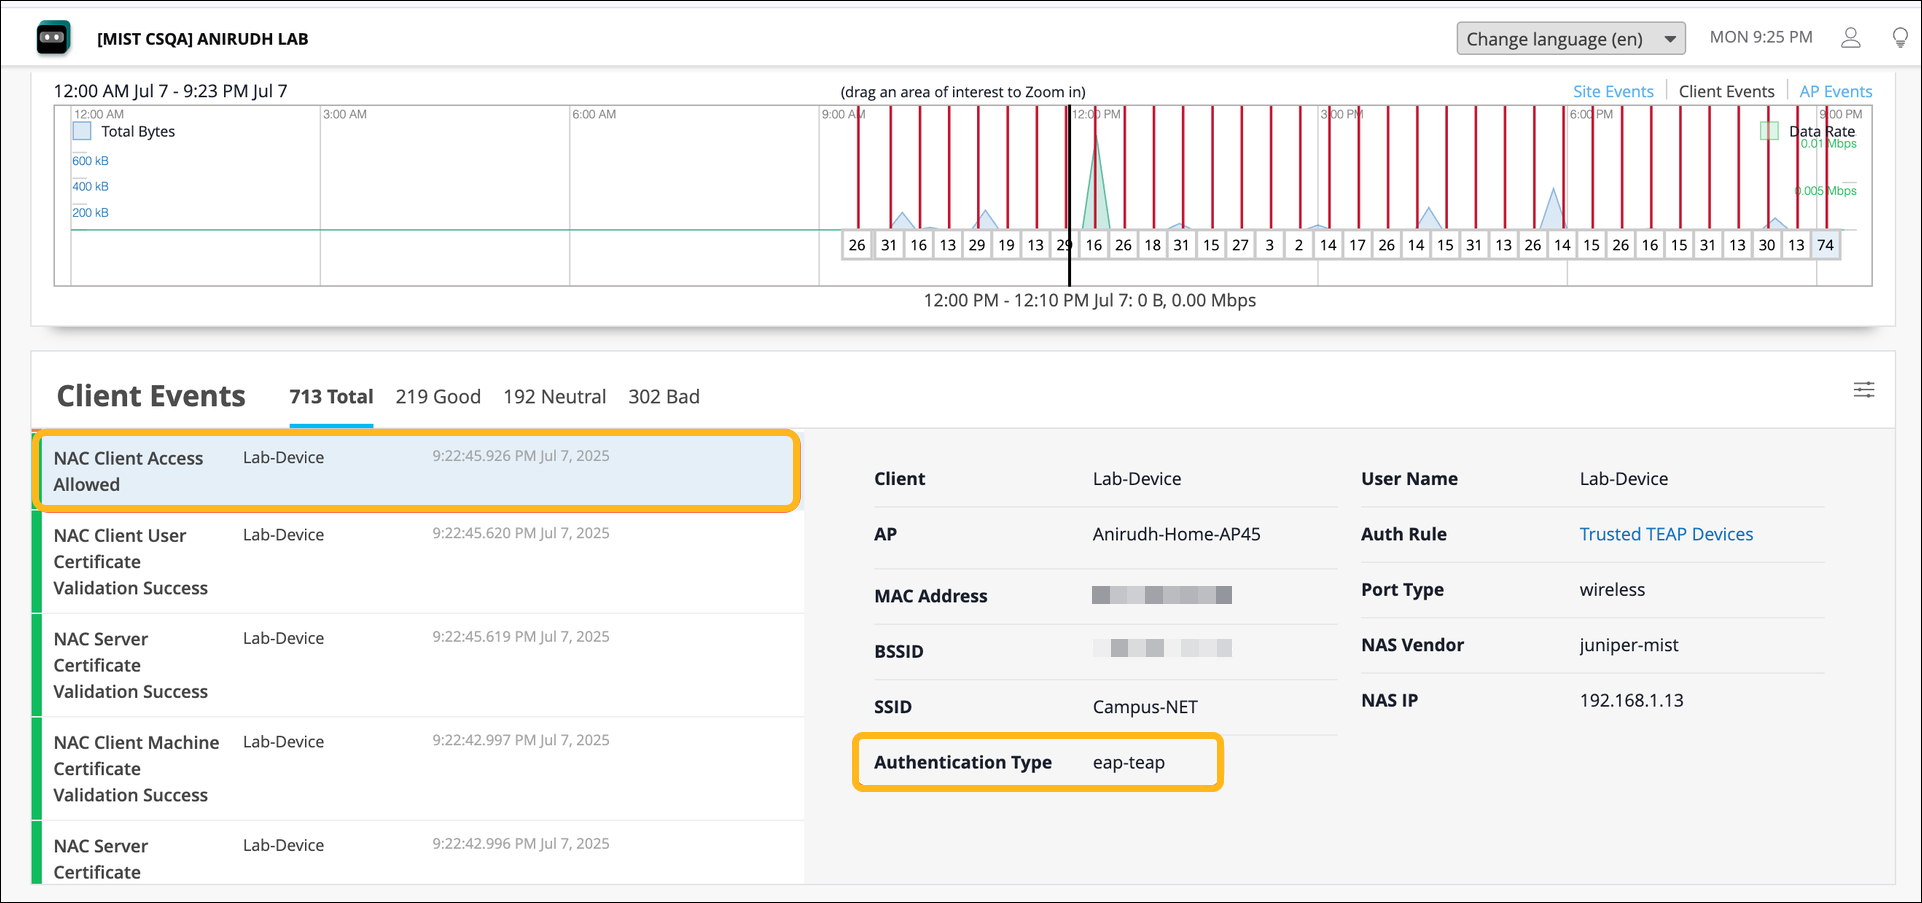Viewport: 1922px width, 903px height.
Task: Click the lightbulb help icon
Action: point(1899,37)
